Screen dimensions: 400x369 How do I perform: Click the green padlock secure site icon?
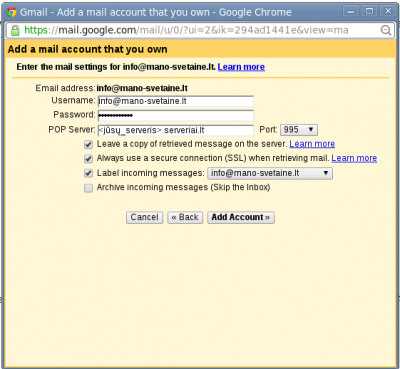(15, 30)
